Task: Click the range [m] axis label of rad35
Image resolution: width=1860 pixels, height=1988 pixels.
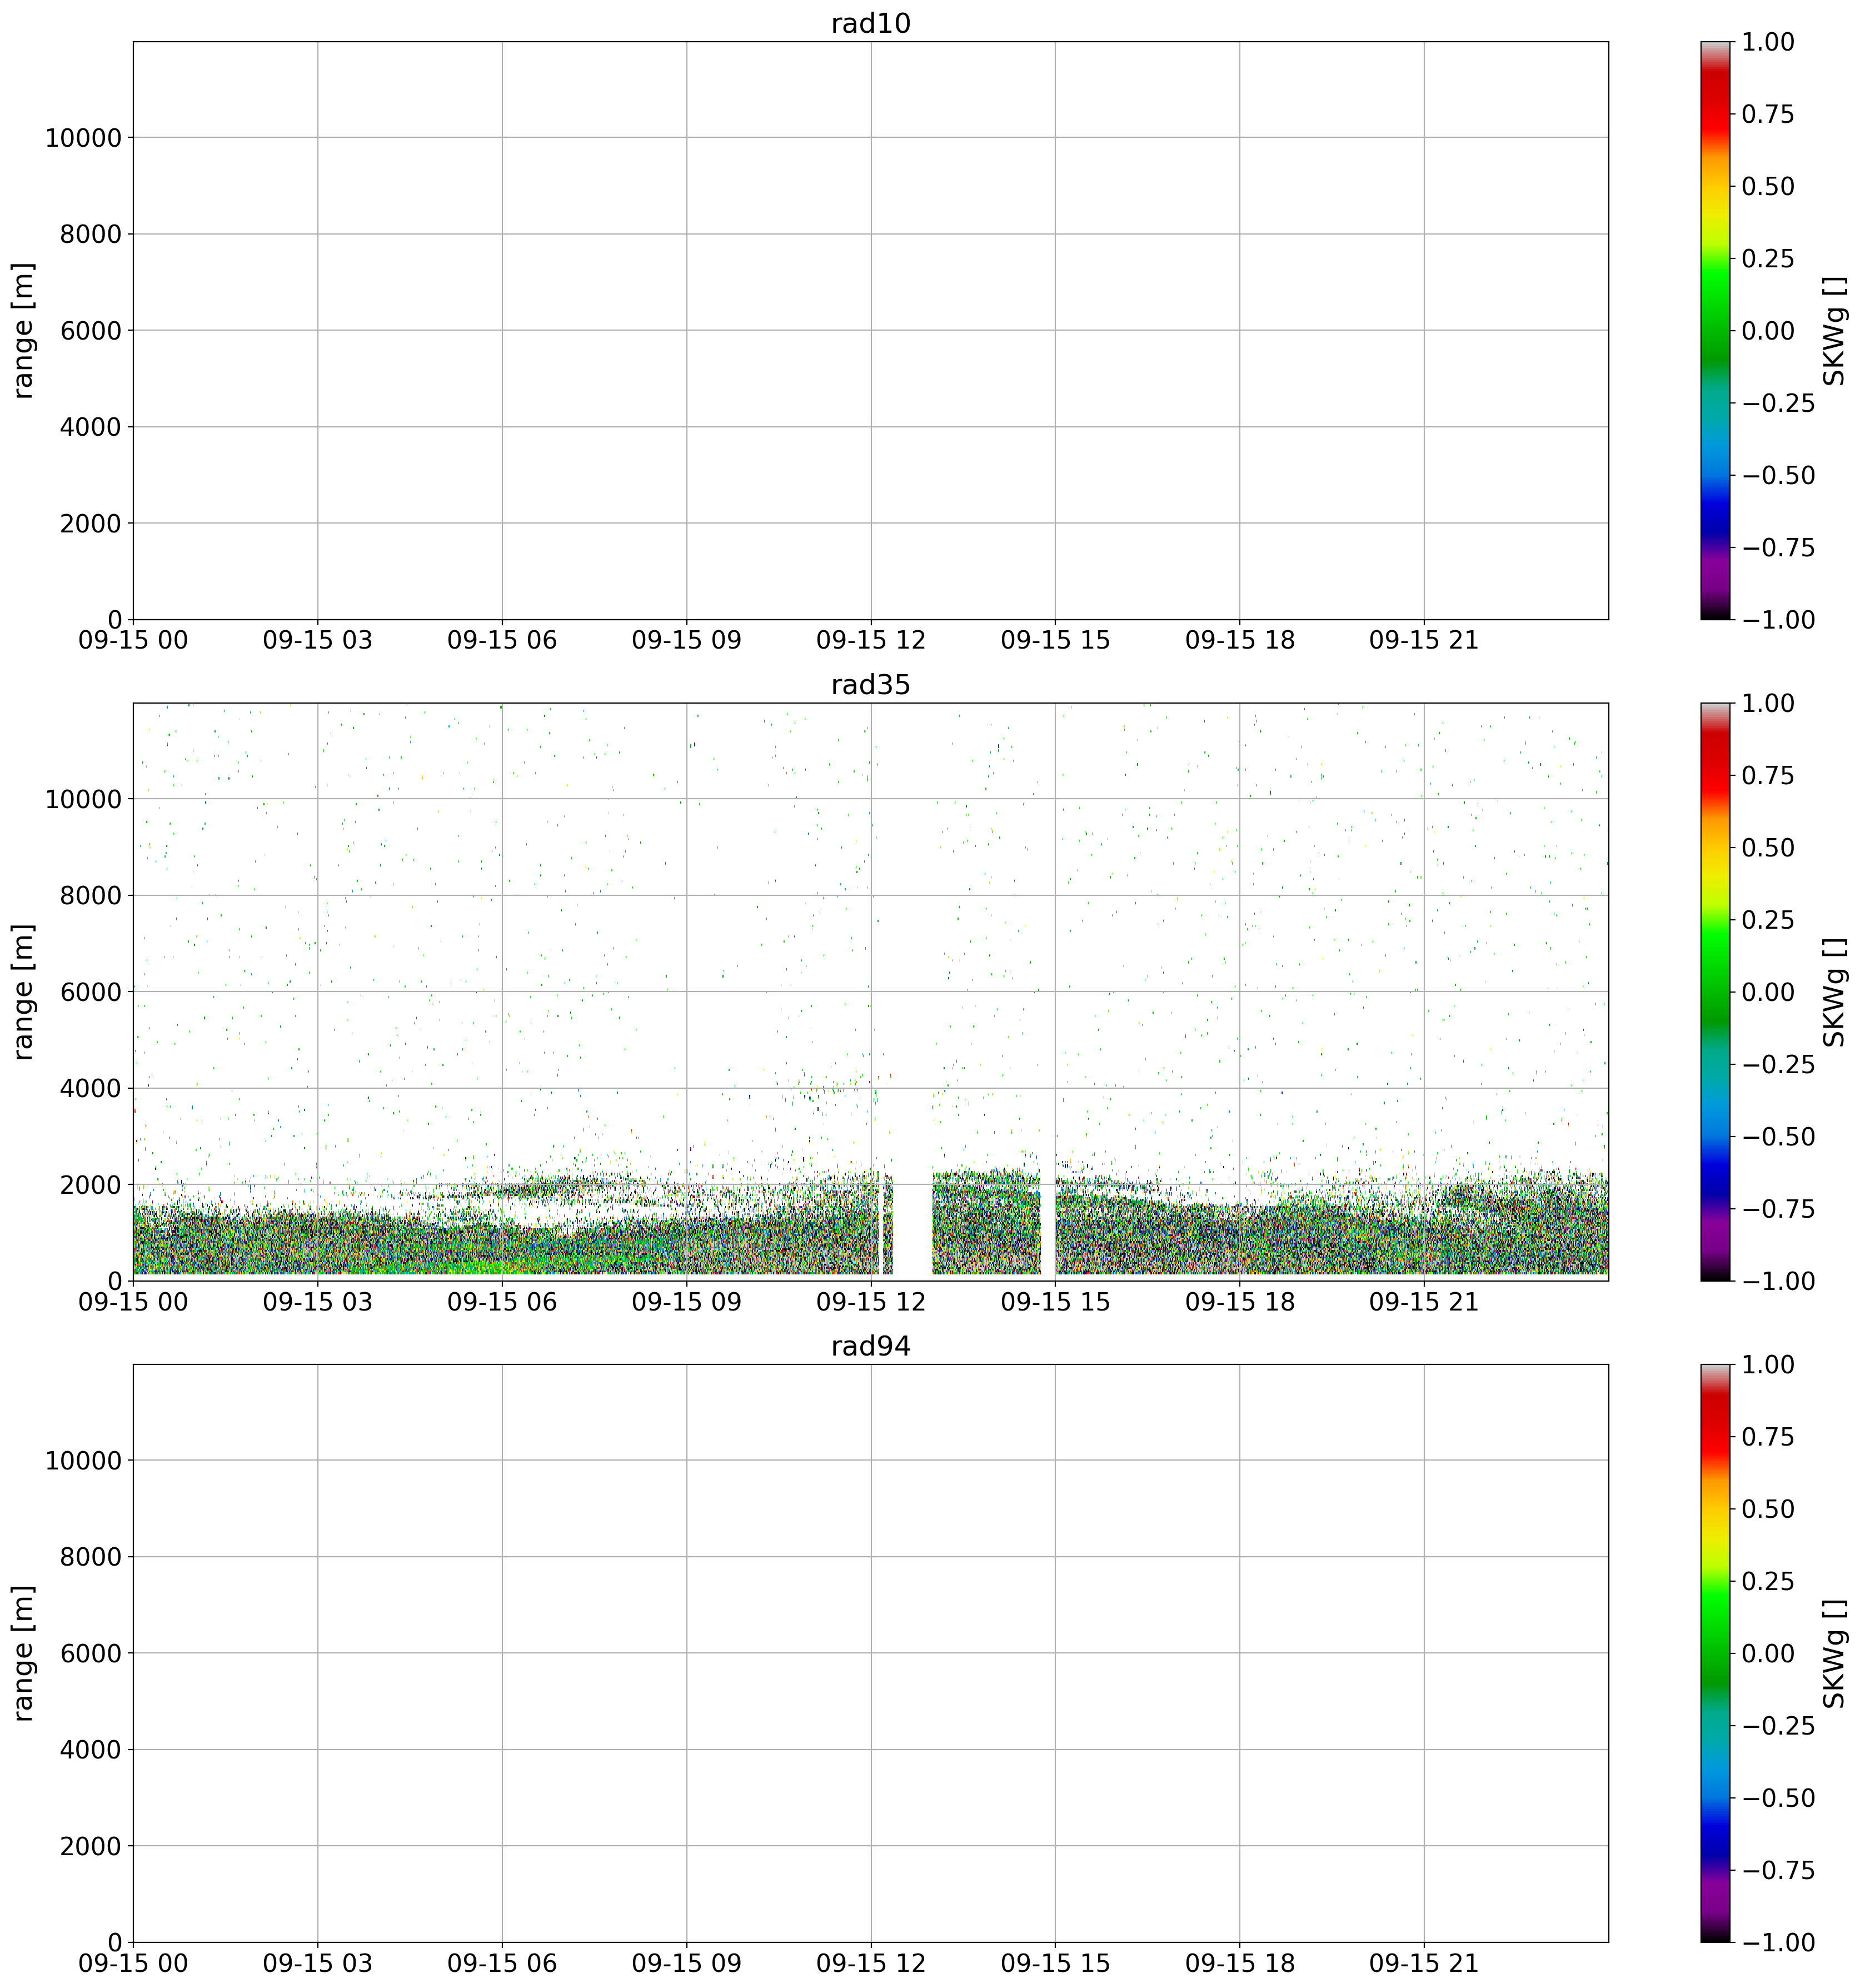Action: click(24, 992)
